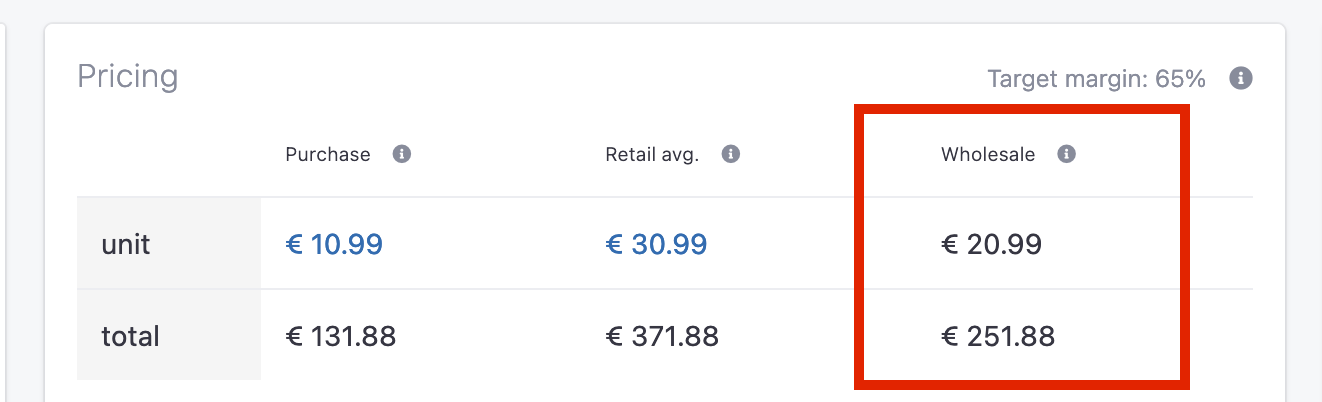Select the € 371.88 retail total
Viewport: 1322px width, 402px height.
click(x=662, y=336)
